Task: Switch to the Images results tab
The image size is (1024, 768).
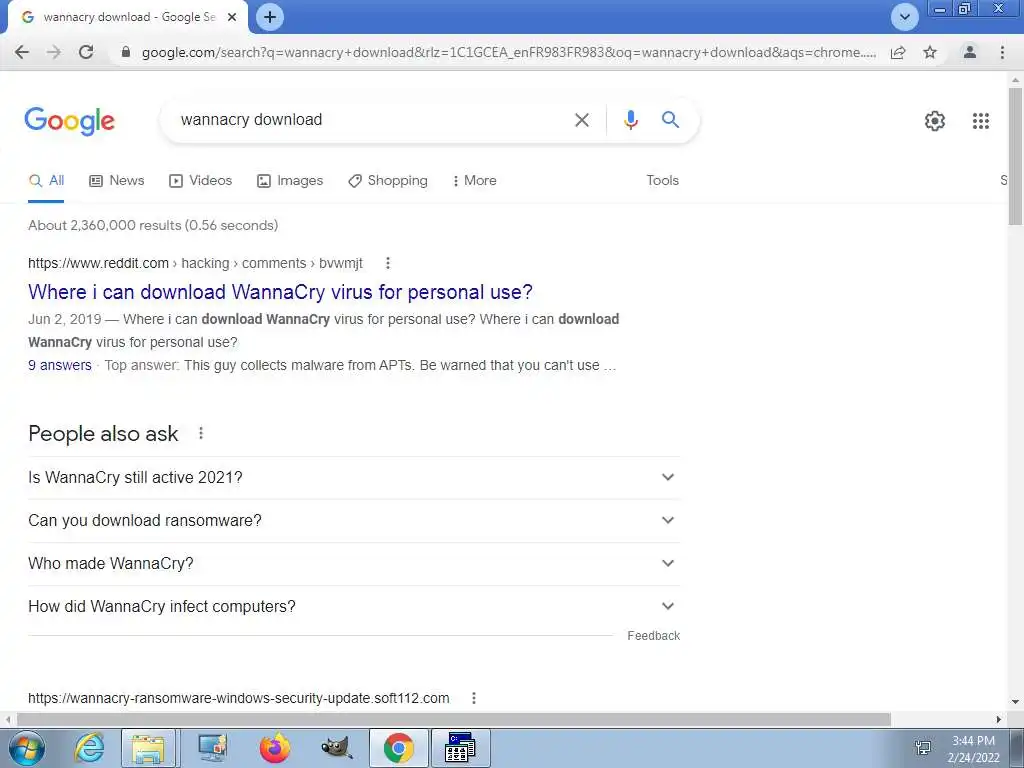Action: click(x=290, y=181)
